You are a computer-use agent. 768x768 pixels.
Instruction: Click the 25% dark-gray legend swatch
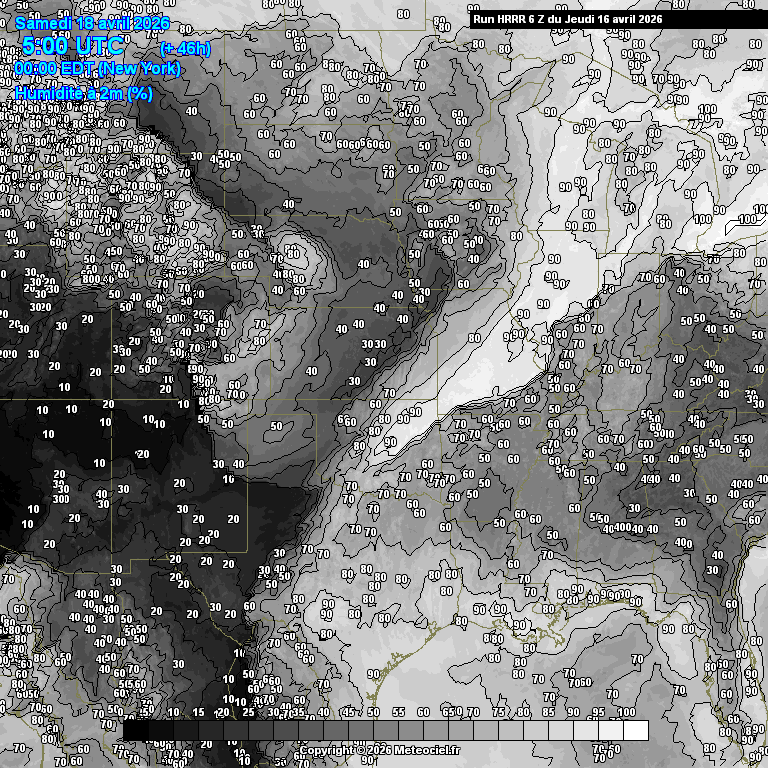[x=261, y=730]
